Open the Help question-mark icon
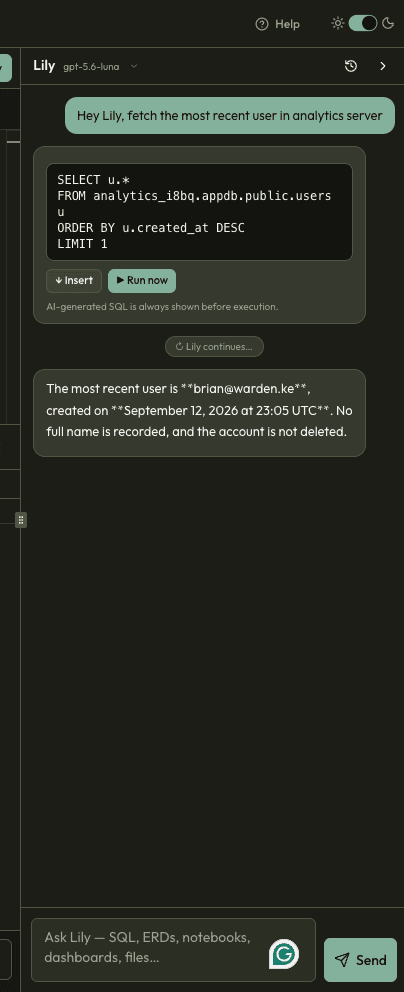404x992 pixels. tap(262, 24)
